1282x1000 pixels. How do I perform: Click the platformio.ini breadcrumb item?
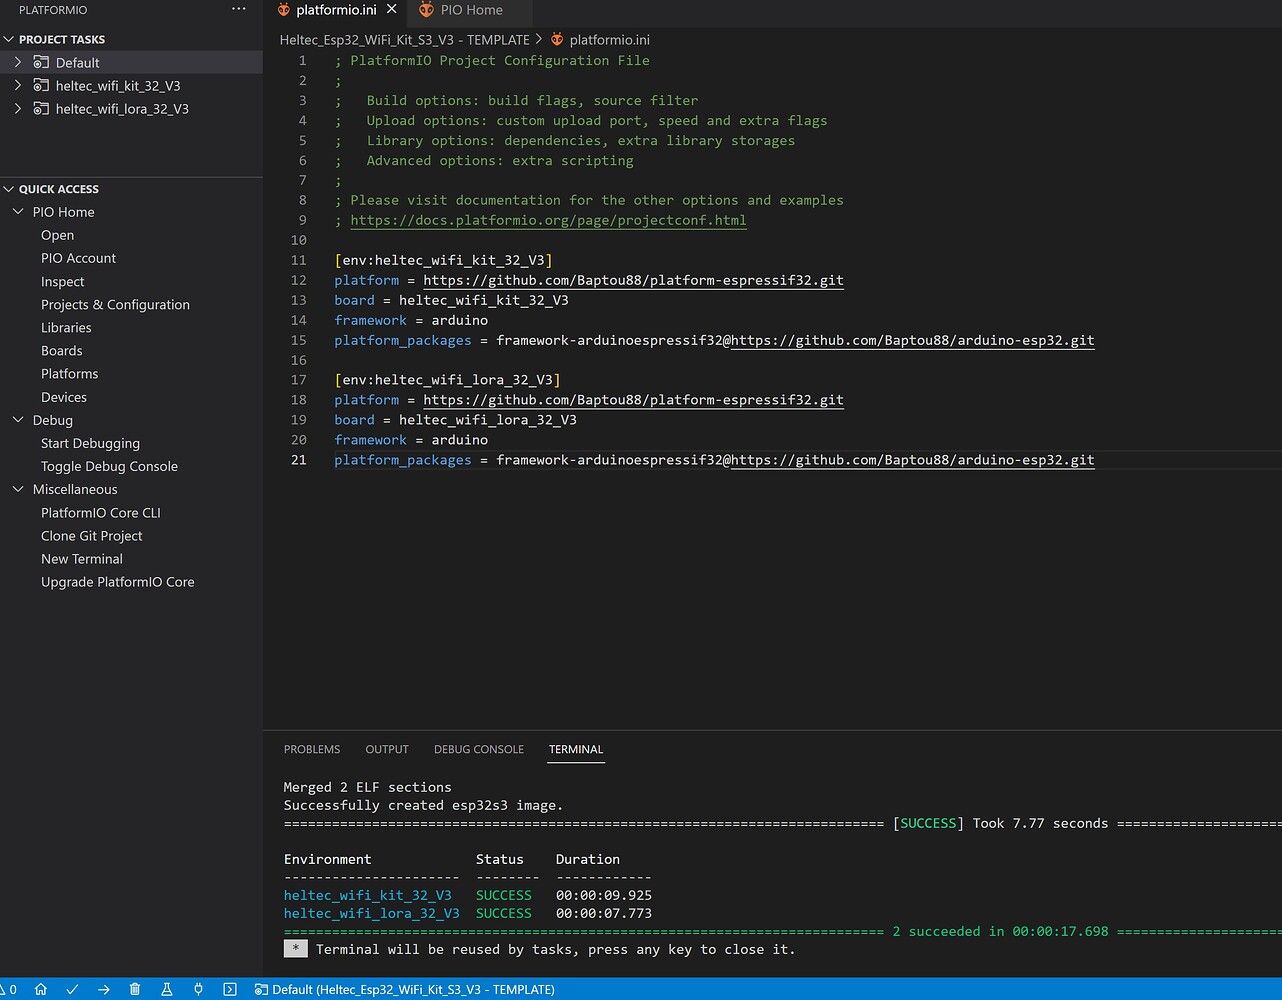(x=600, y=40)
